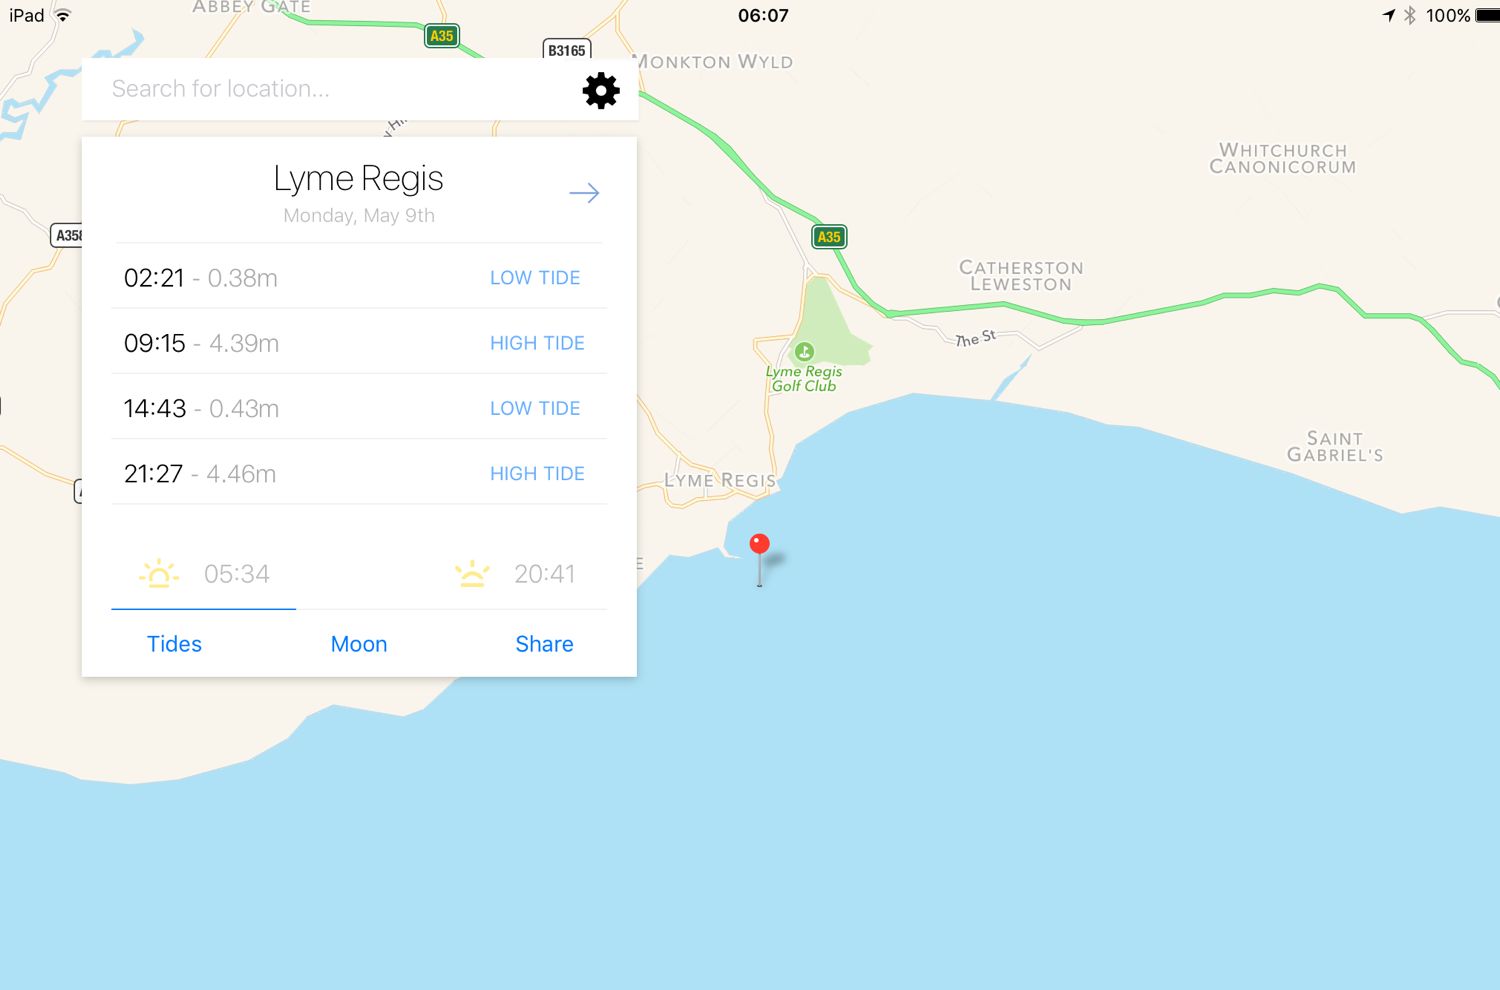
Task: Tap the Whitchurch Canonicorum map label
Action: 1283,158
